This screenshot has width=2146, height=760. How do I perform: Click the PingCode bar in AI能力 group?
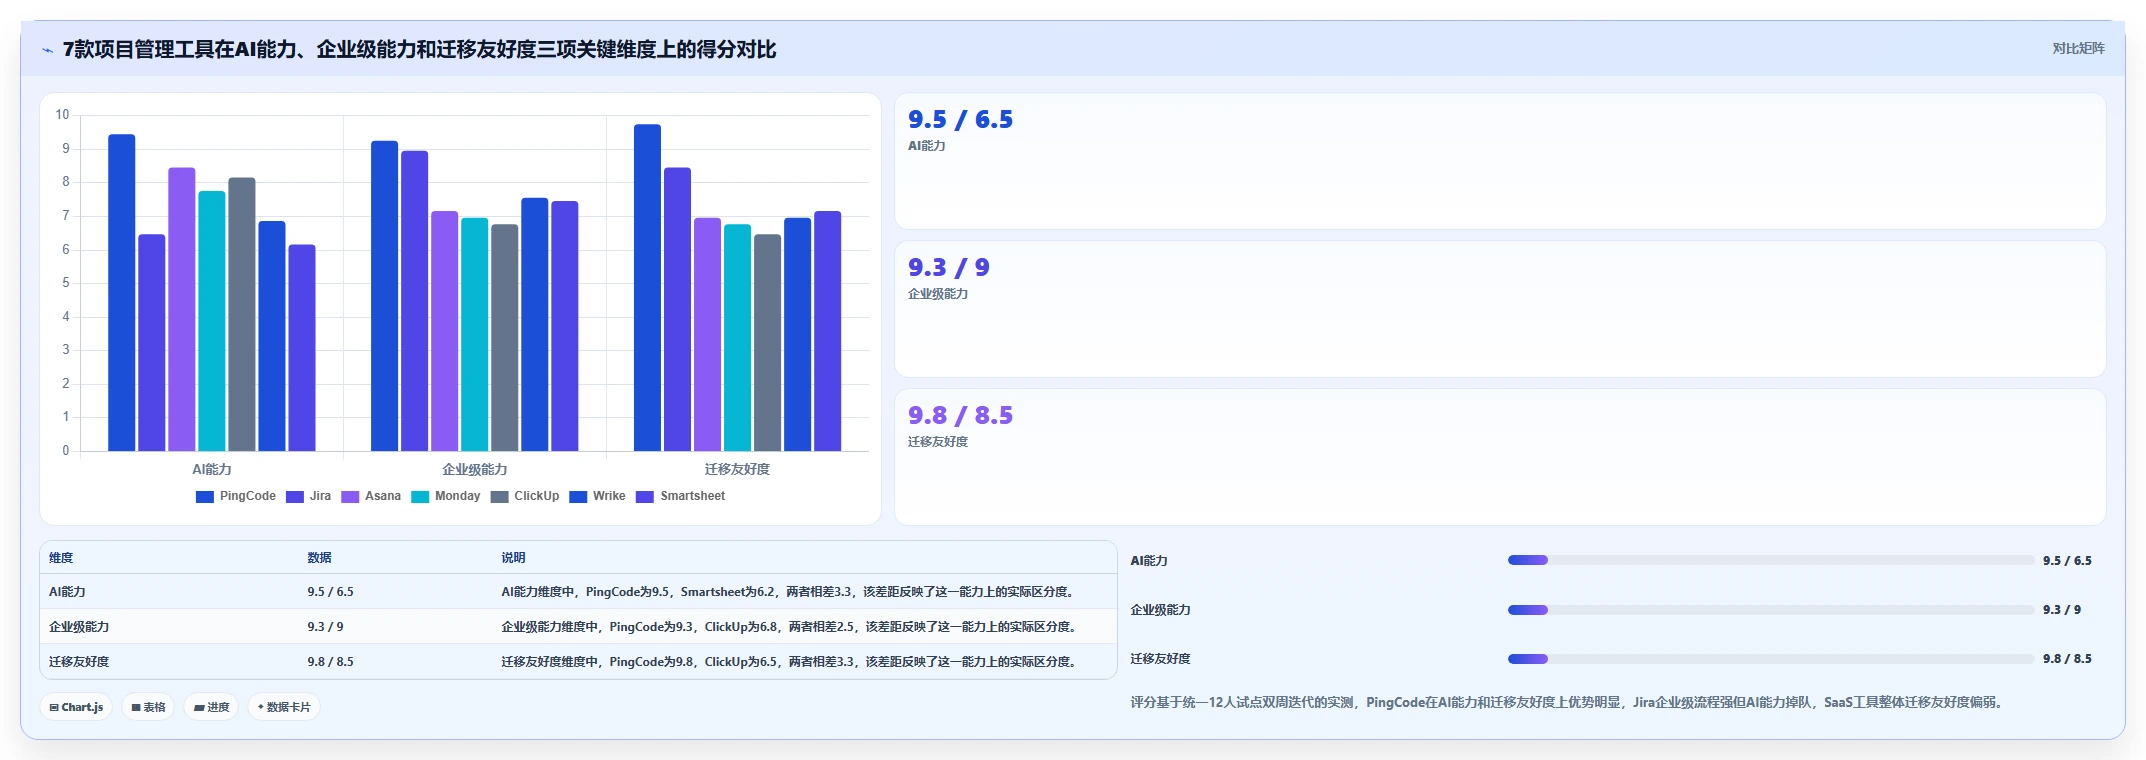(x=122, y=292)
